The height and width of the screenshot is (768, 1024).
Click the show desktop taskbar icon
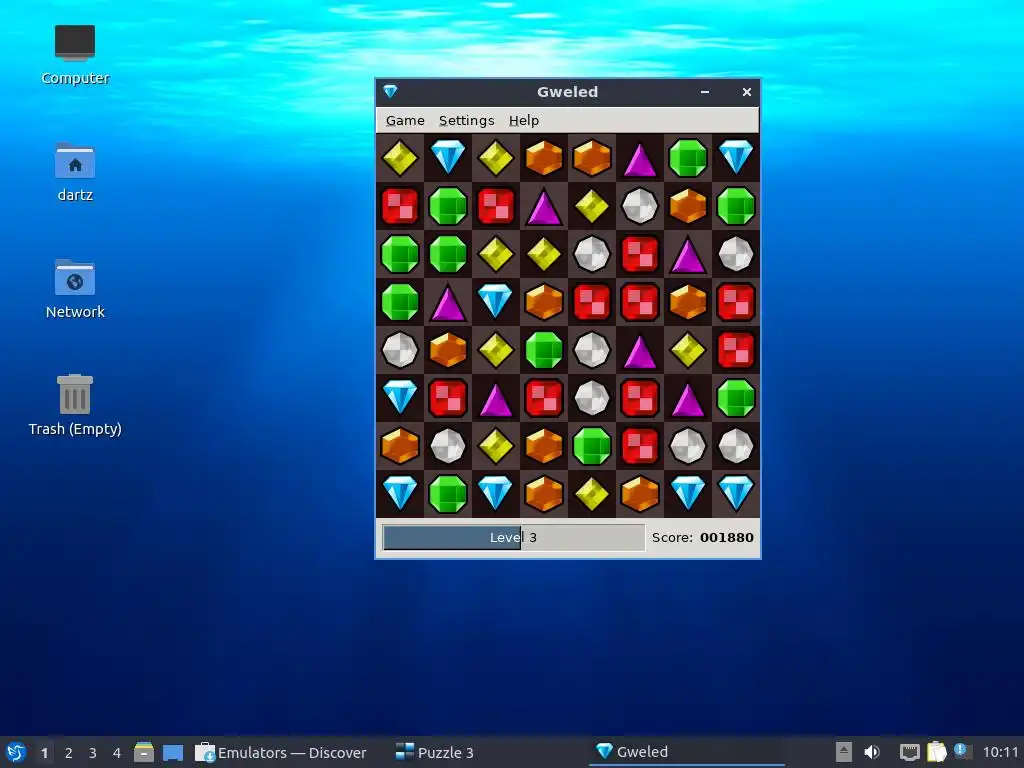173,752
